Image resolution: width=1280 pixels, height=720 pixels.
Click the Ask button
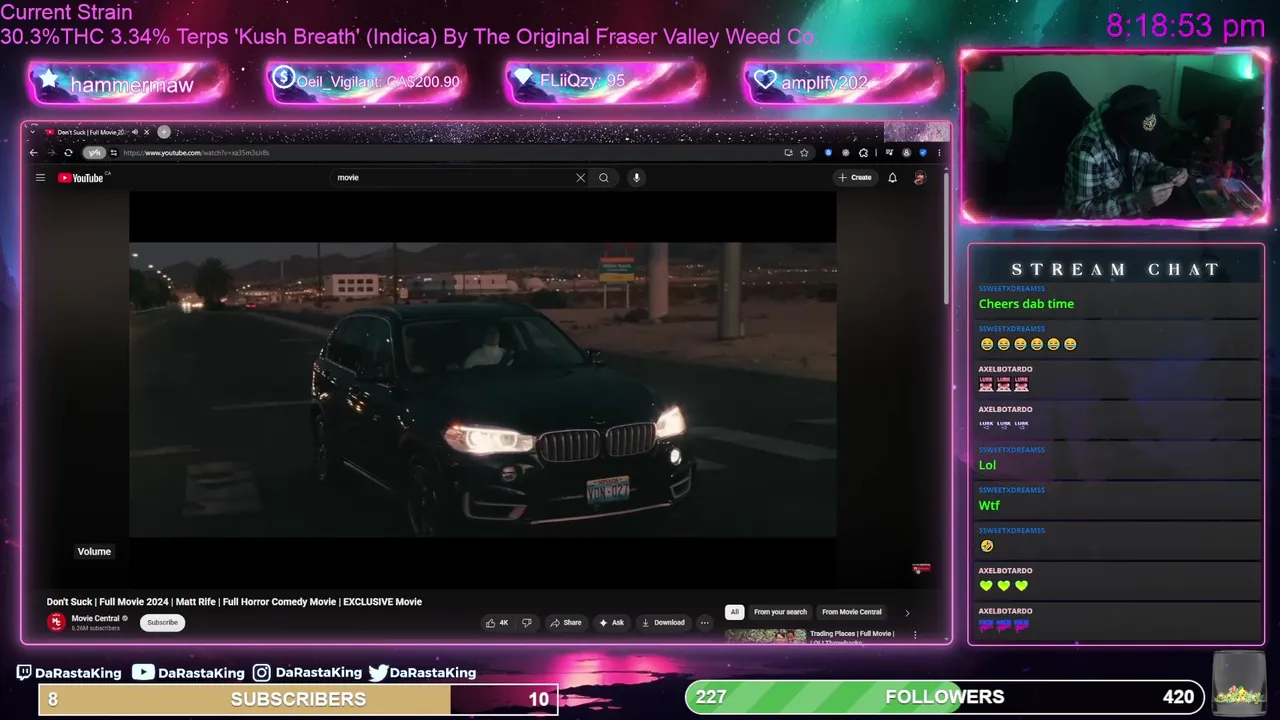(x=611, y=623)
